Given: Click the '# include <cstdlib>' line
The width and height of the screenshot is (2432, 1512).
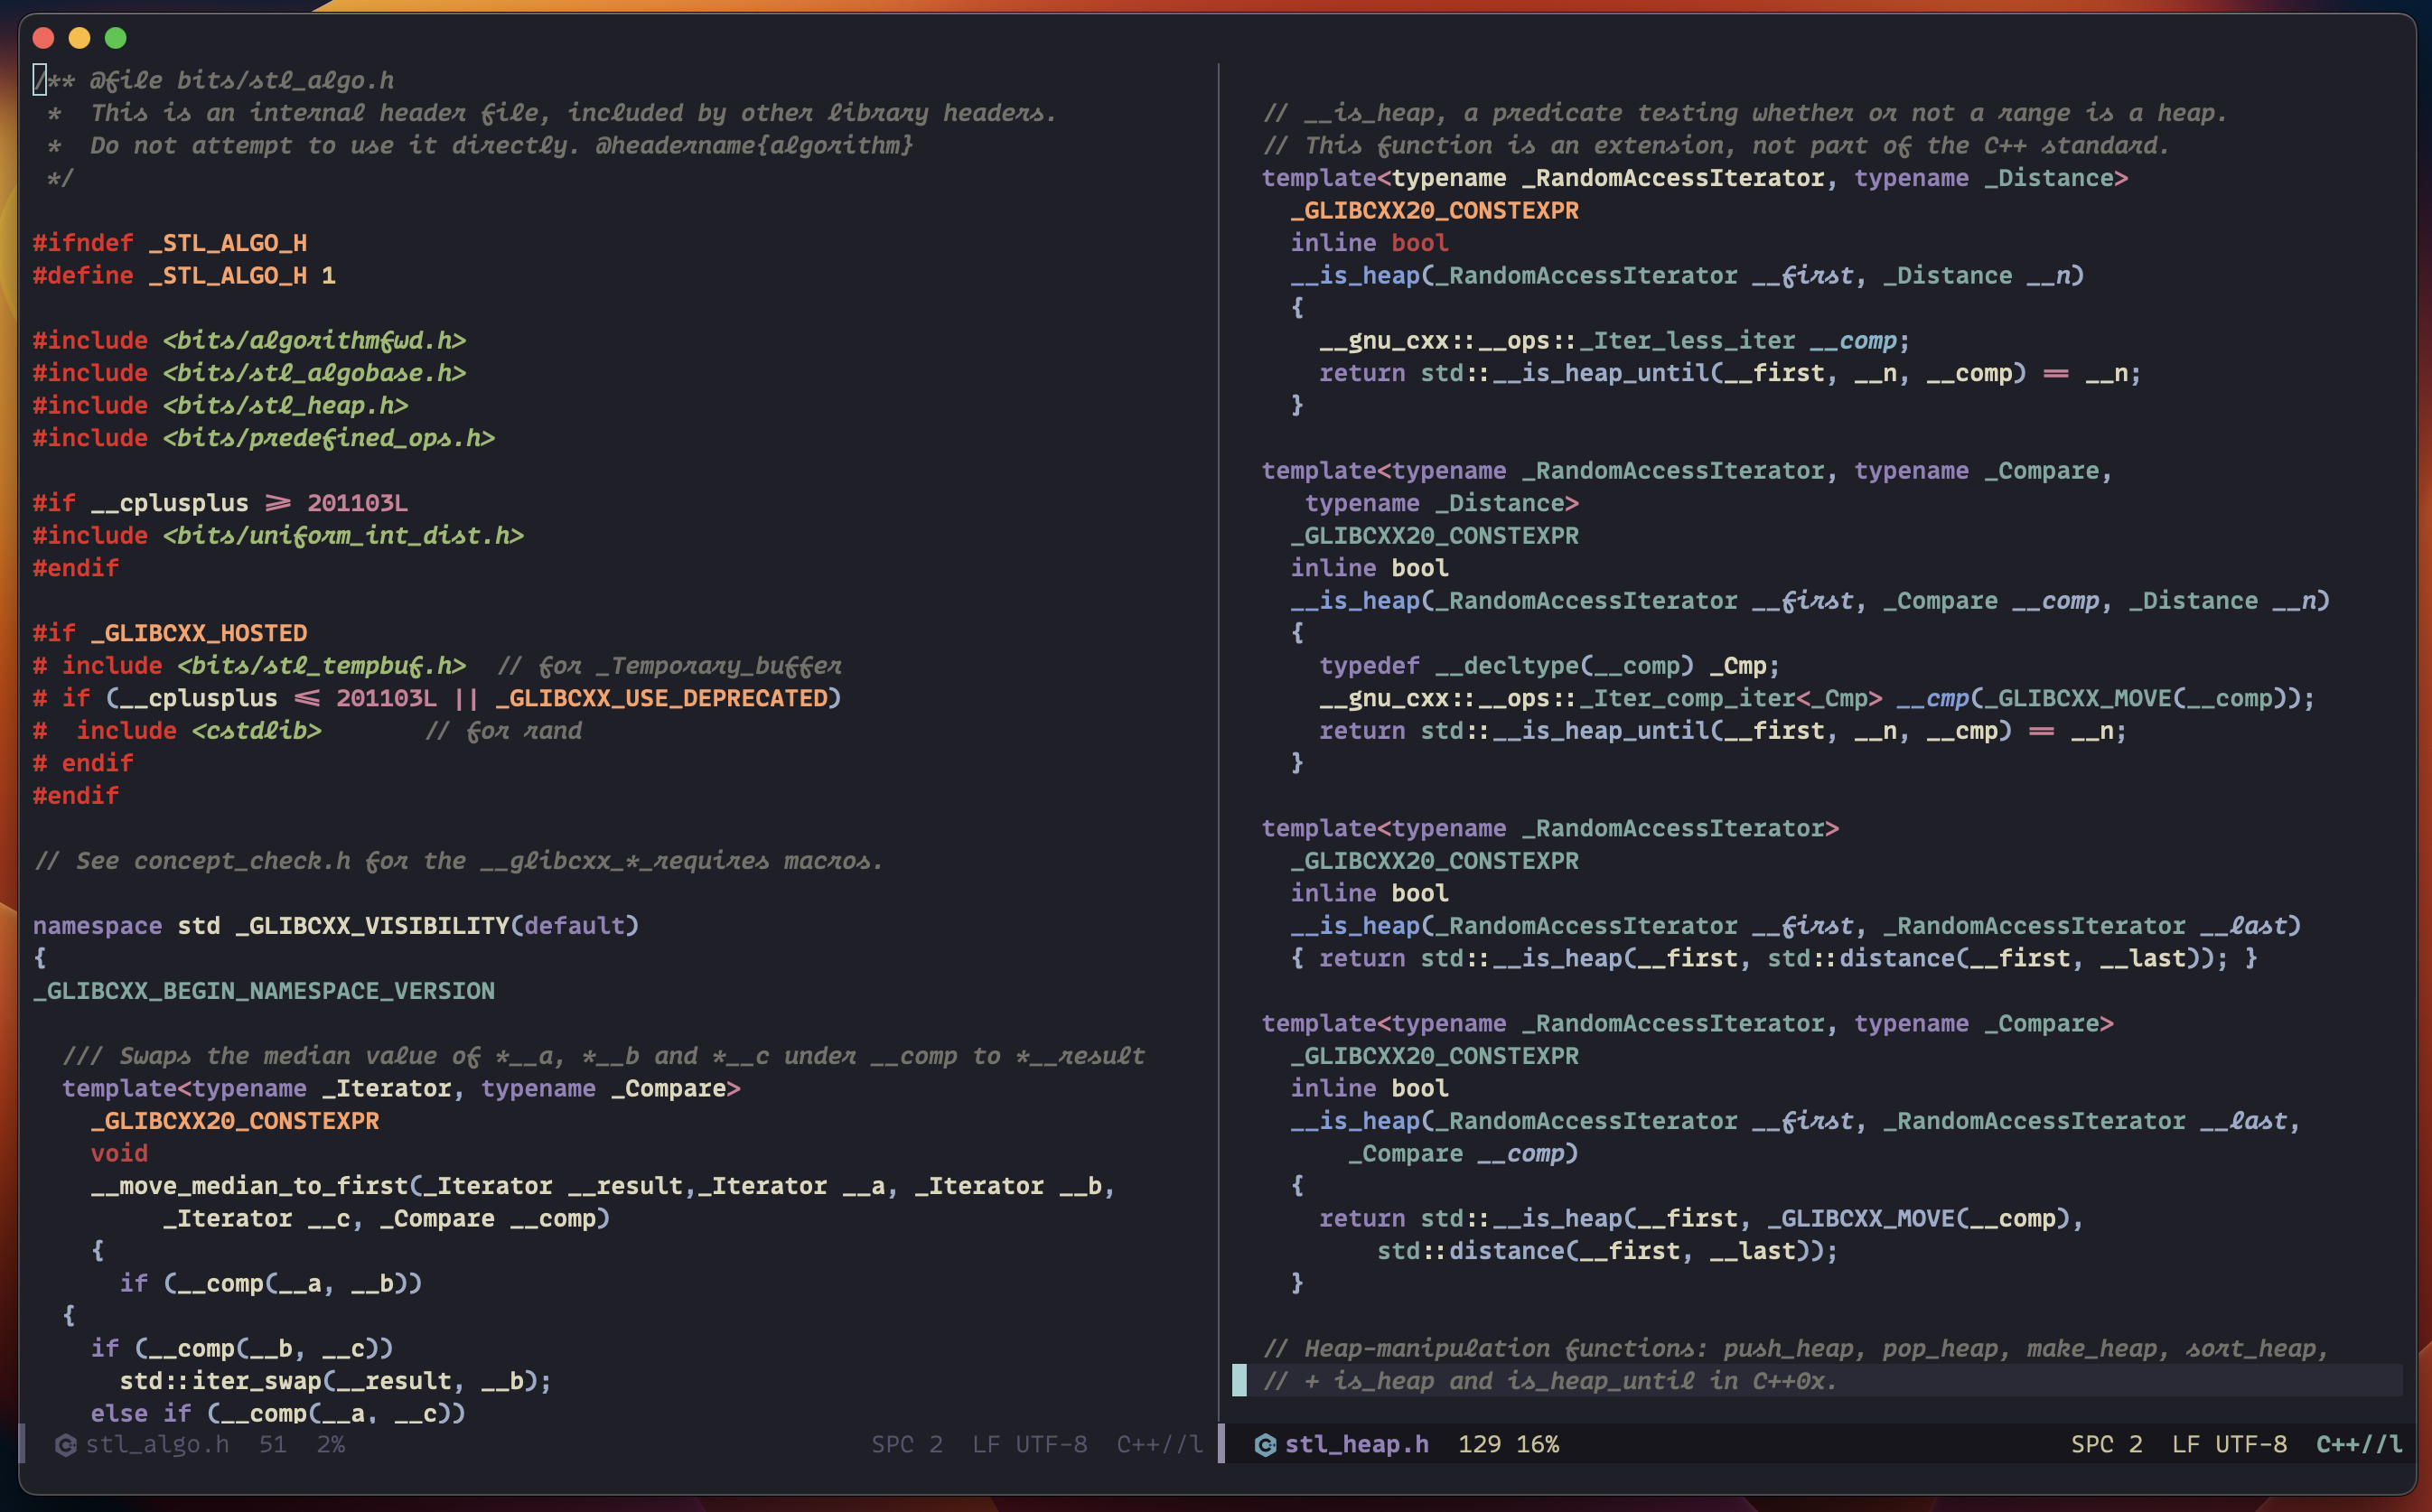Looking at the screenshot, I should click(177, 730).
